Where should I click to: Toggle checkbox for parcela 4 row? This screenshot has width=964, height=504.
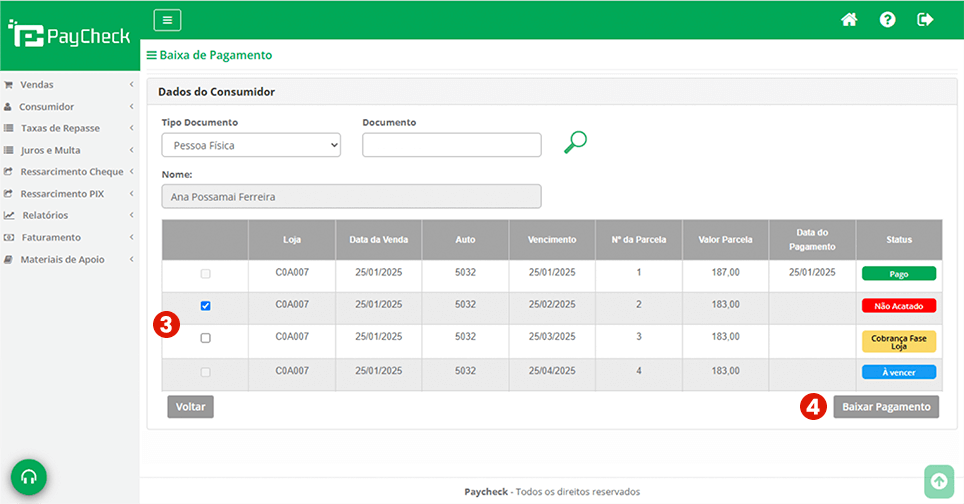pyautogui.click(x=205, y=372)
